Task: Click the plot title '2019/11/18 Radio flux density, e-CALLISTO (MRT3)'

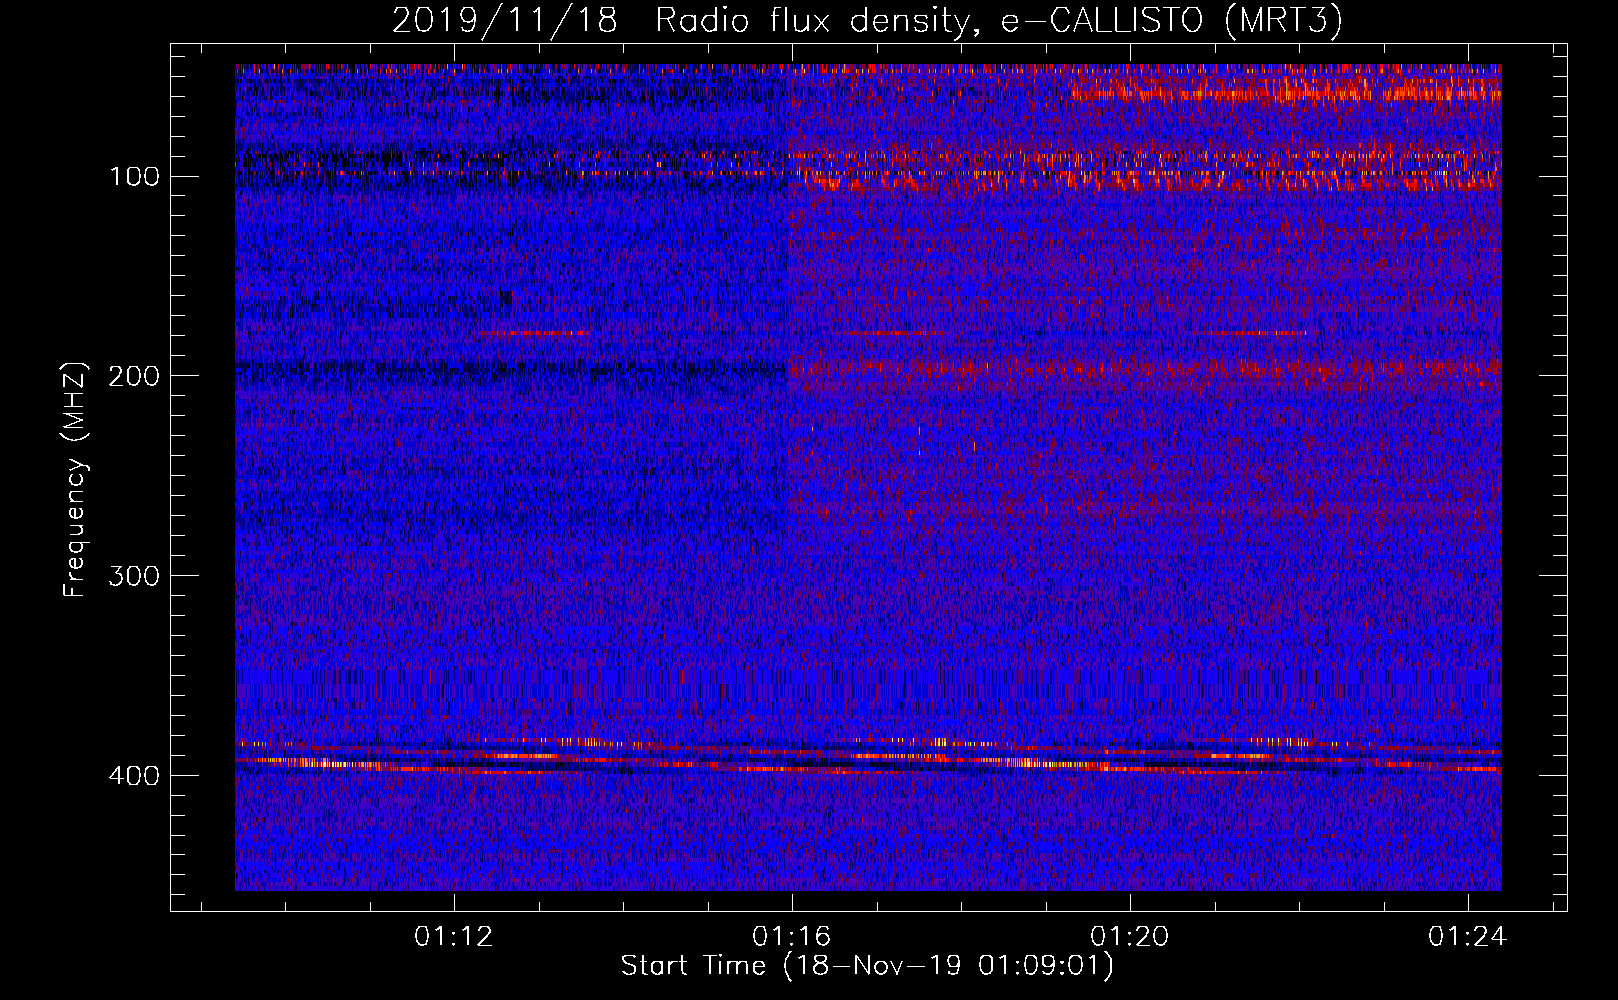Action: pyautogui.click(x=867, y=21)
